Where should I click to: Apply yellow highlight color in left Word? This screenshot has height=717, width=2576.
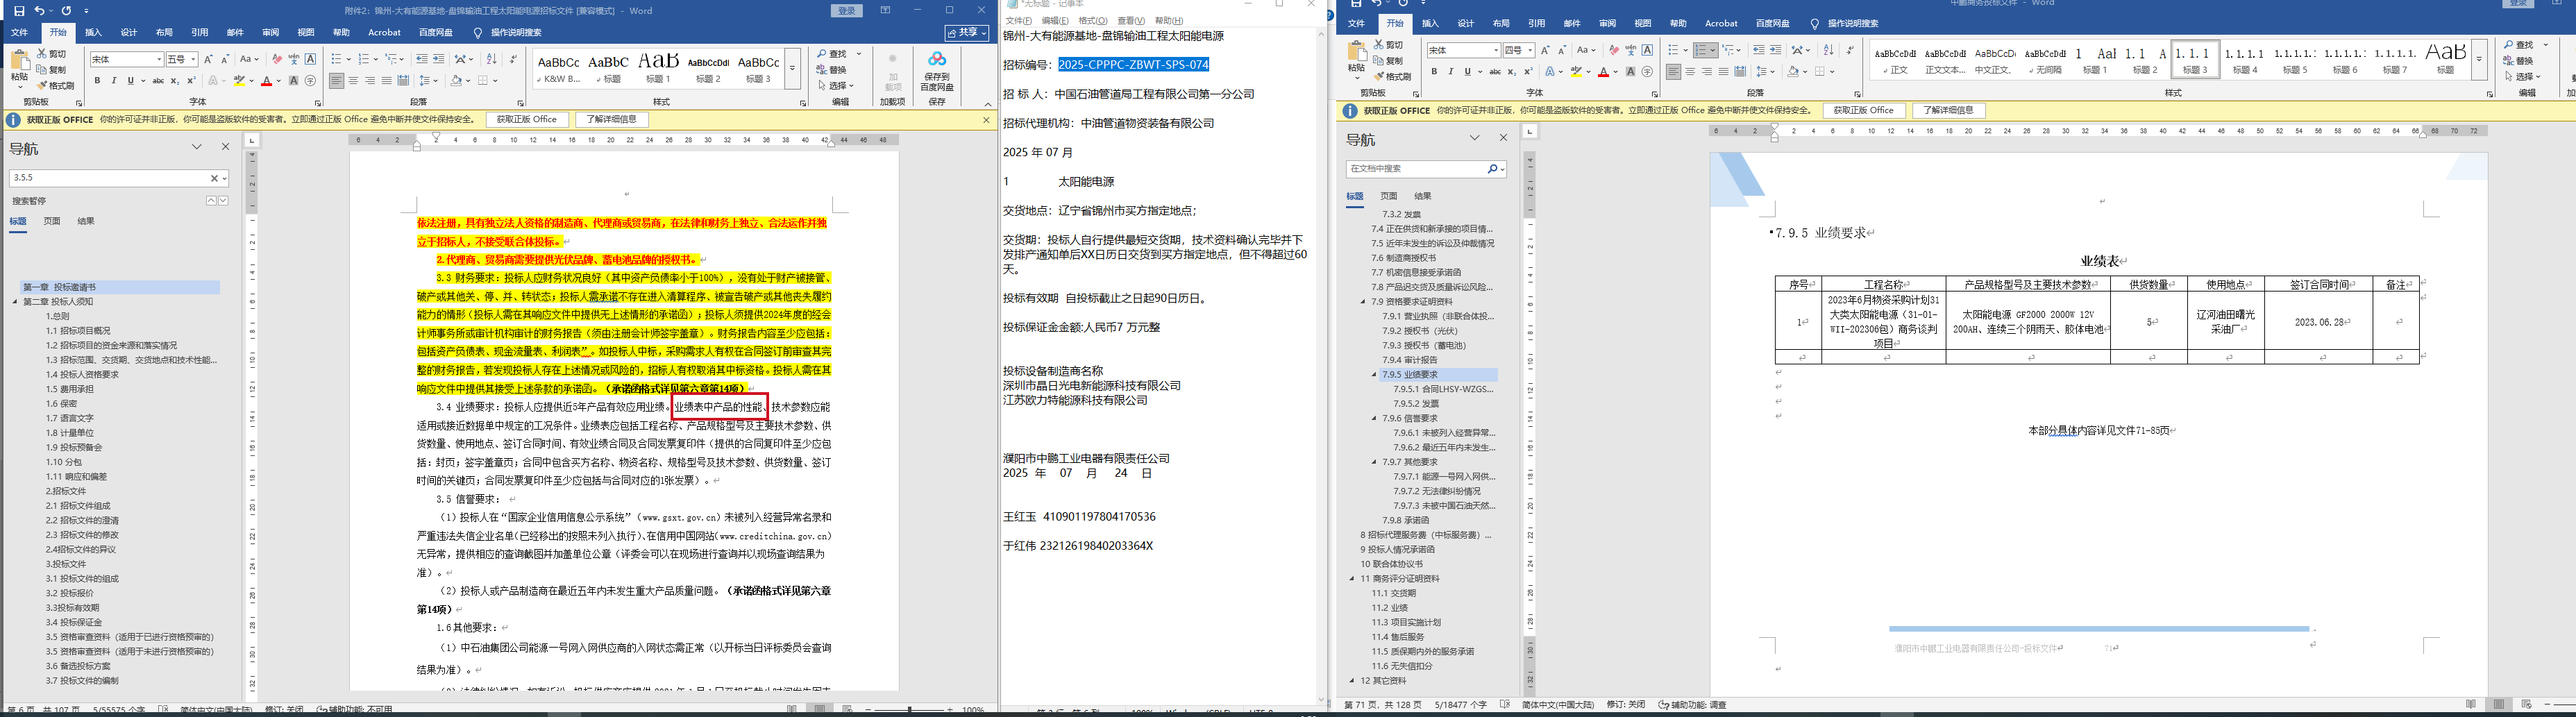[x=239, y=81]
